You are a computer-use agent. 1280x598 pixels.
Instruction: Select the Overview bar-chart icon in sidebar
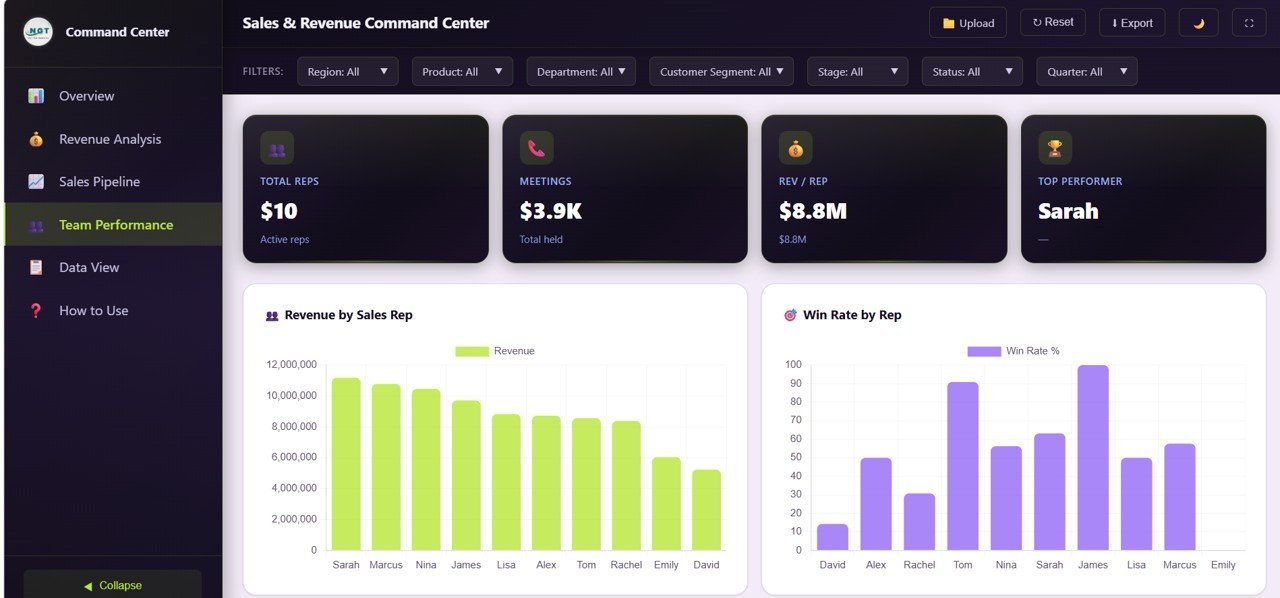point(38,95)
